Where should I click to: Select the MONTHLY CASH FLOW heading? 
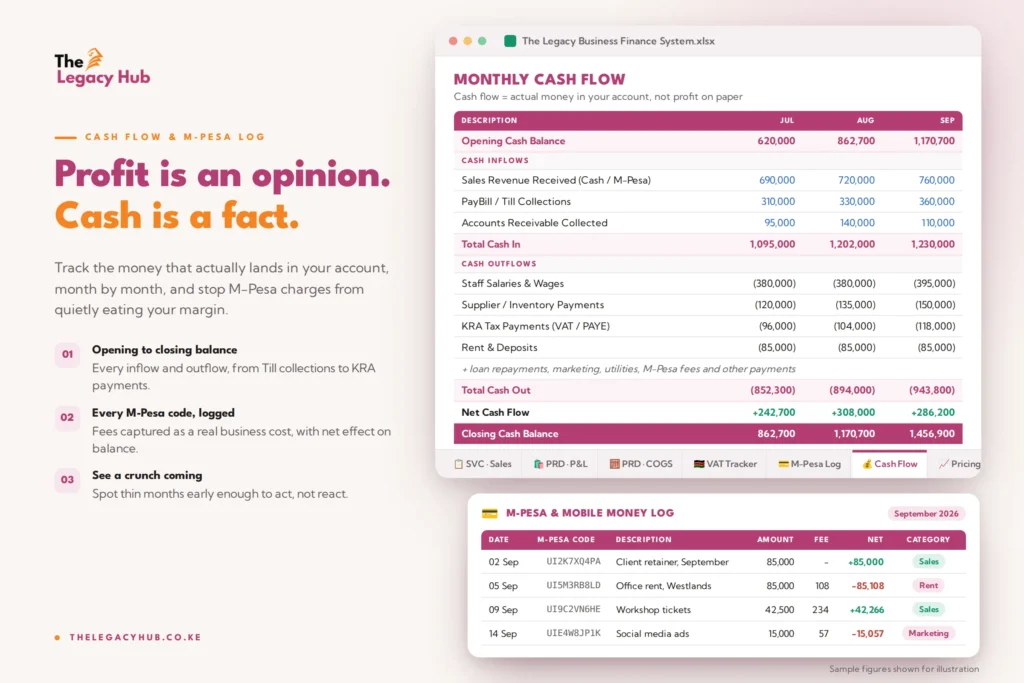pos(539,79)
